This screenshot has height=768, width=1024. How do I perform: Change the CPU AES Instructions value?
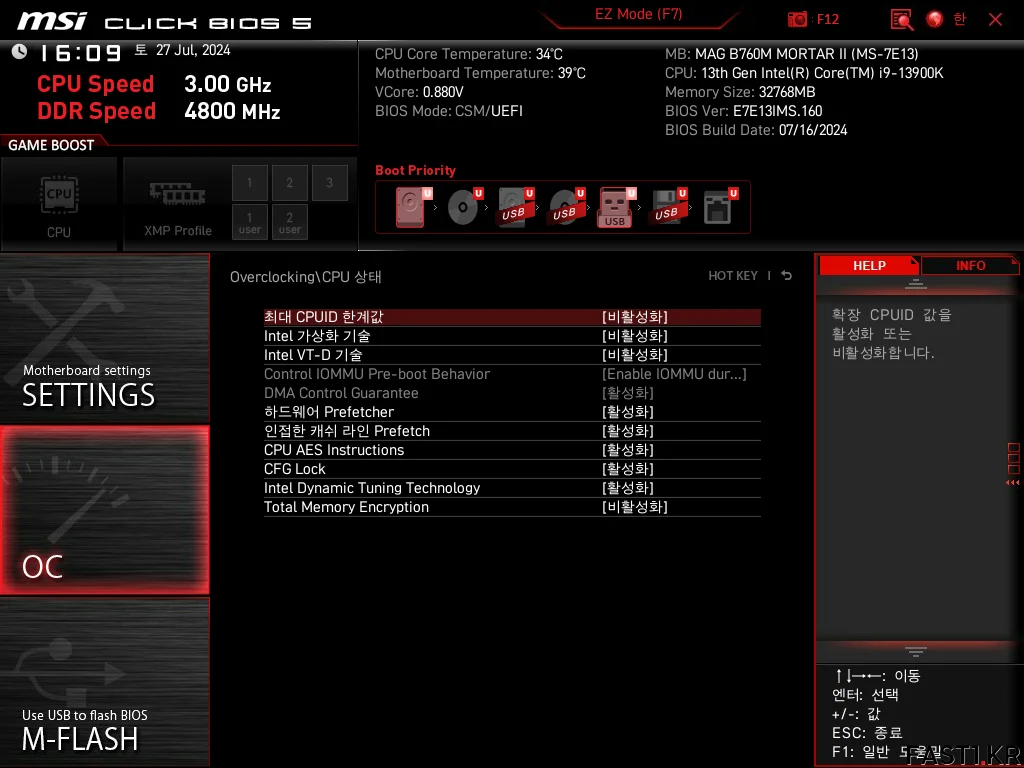point(628,450)
